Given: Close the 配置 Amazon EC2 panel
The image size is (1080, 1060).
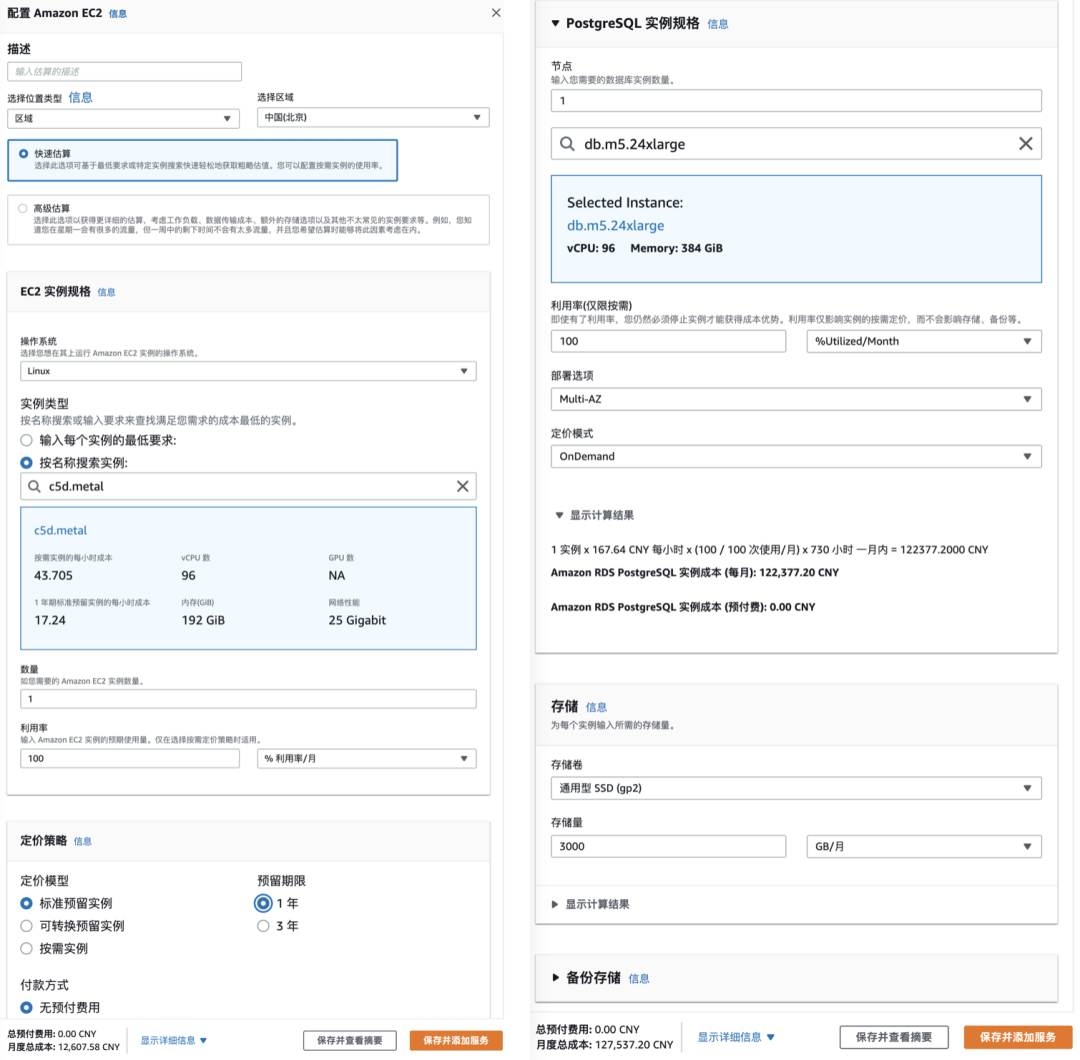Looking at the screenshot, I should 496,13.
